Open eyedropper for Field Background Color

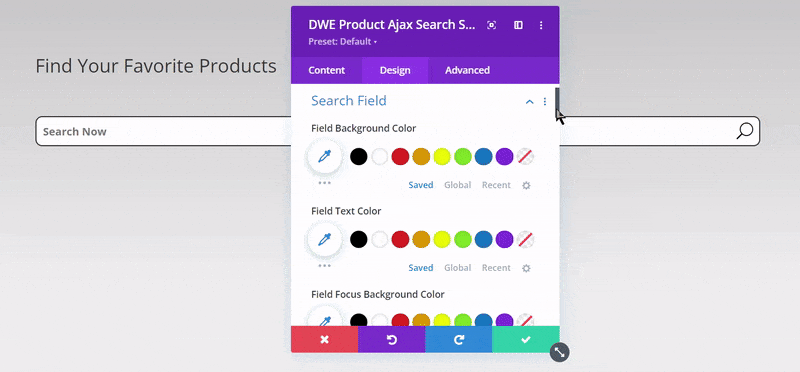324,156
